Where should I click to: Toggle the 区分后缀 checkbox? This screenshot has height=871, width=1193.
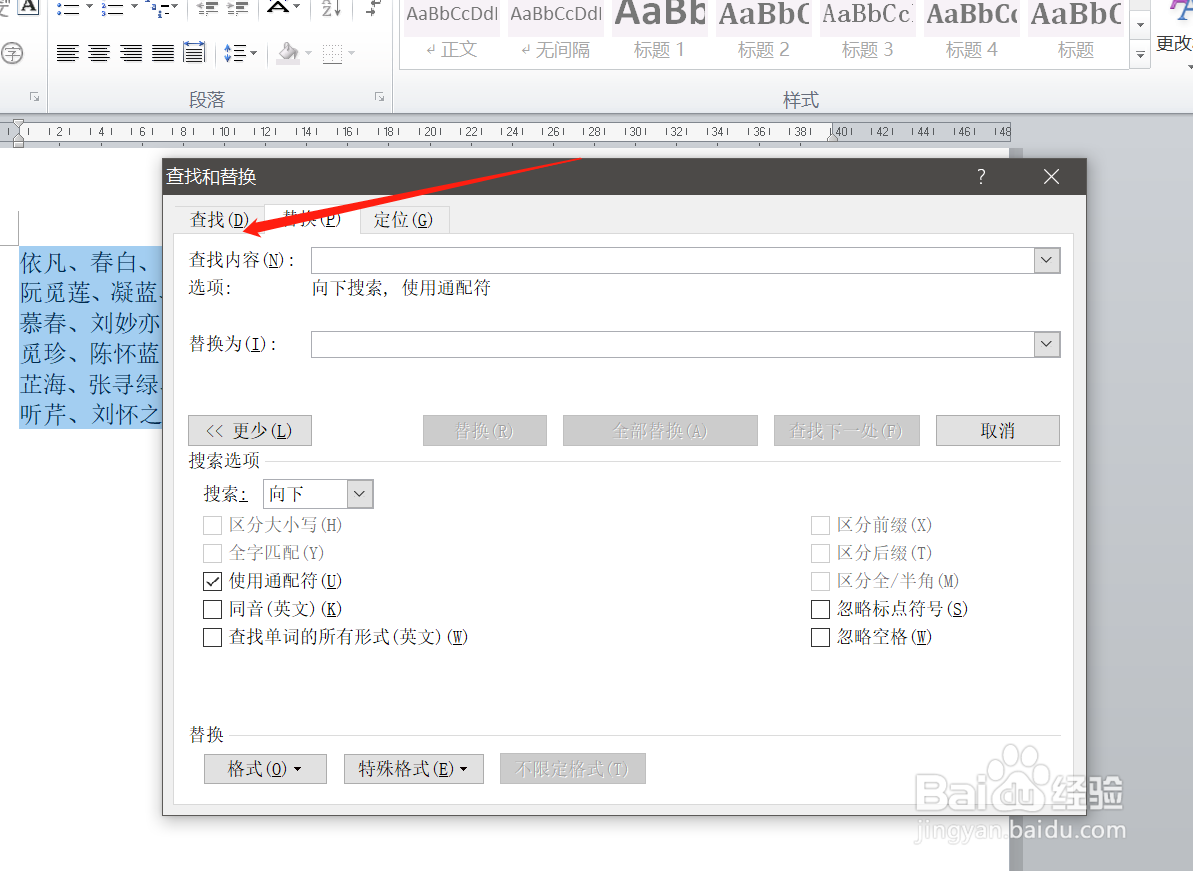pyautogui.click(x=820, y=553)
